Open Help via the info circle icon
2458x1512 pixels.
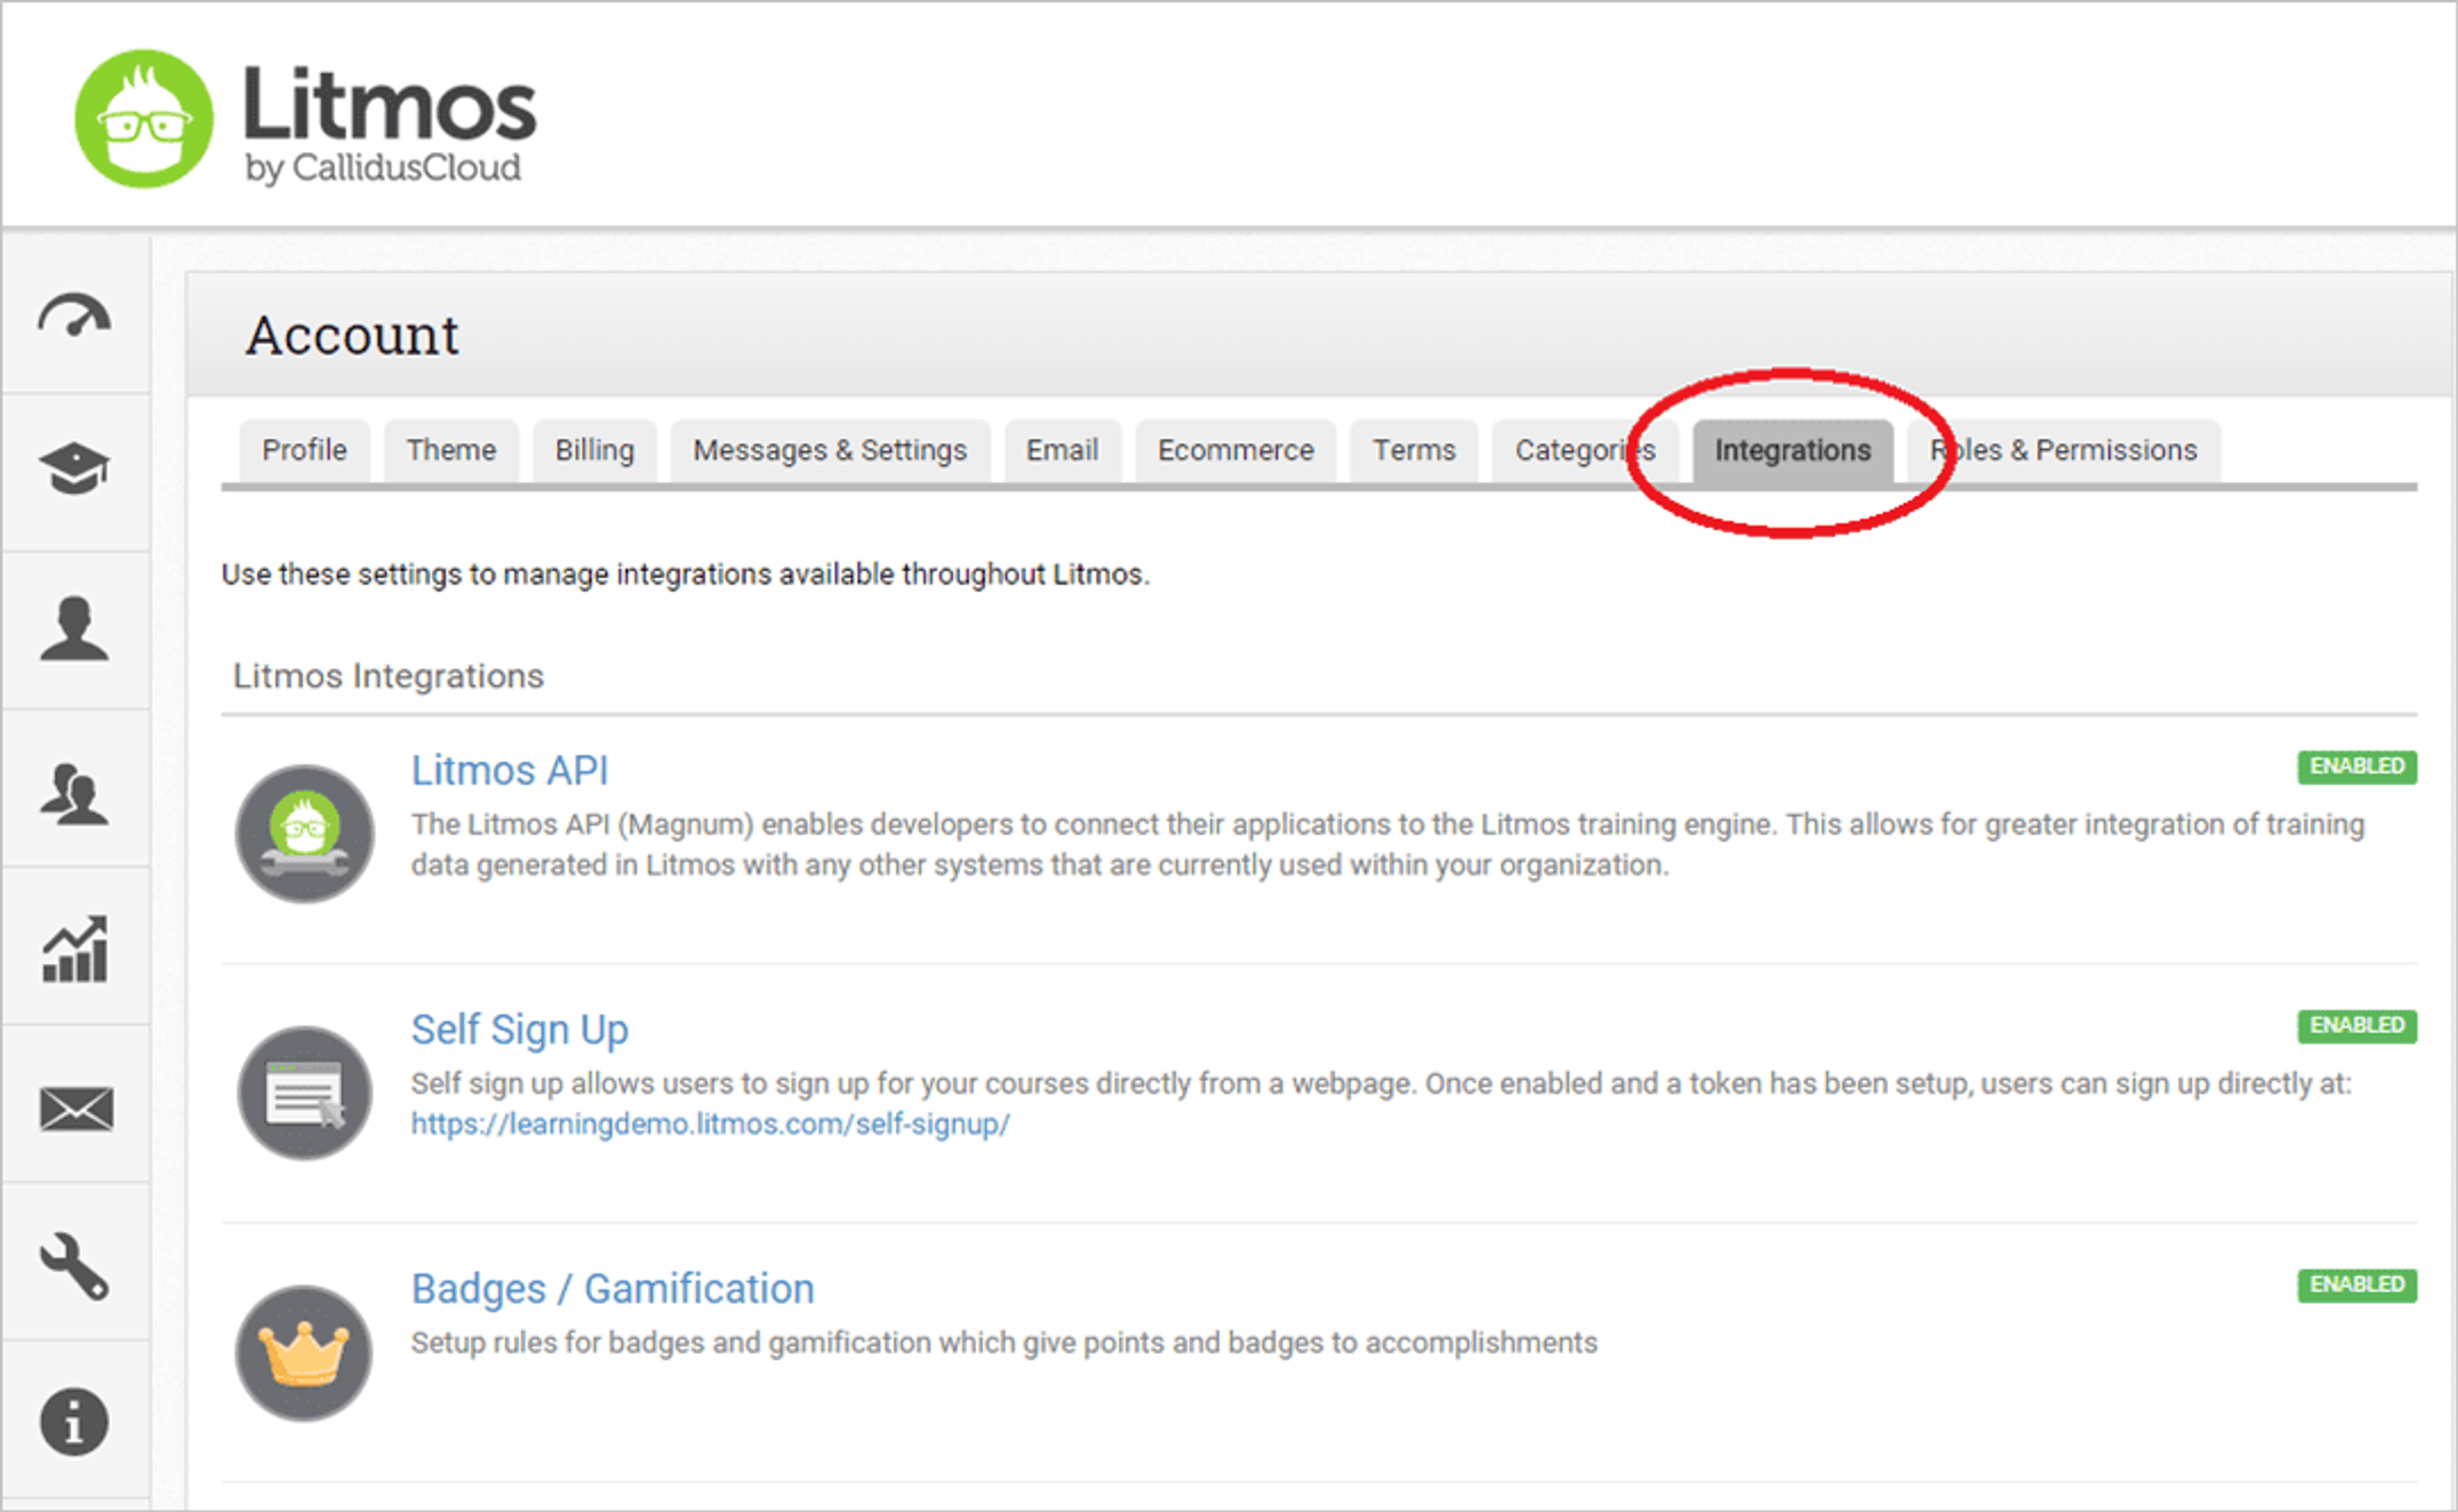point(74,1422)
